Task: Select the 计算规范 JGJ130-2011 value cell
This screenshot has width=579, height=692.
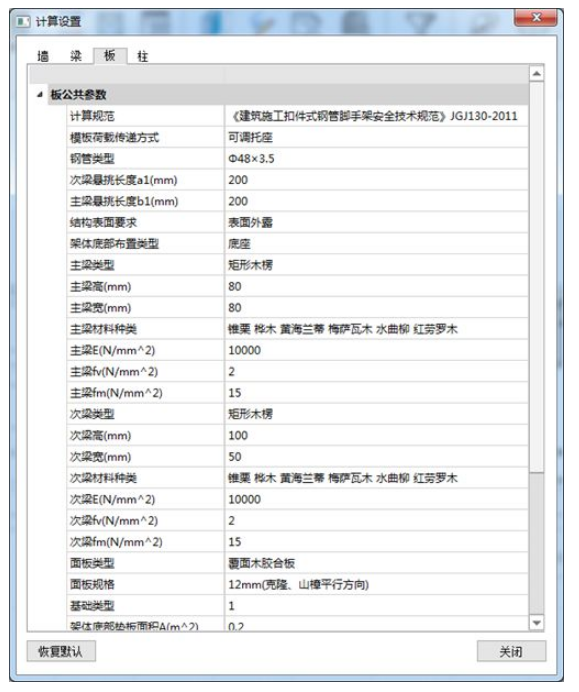Action: (376, 116)
